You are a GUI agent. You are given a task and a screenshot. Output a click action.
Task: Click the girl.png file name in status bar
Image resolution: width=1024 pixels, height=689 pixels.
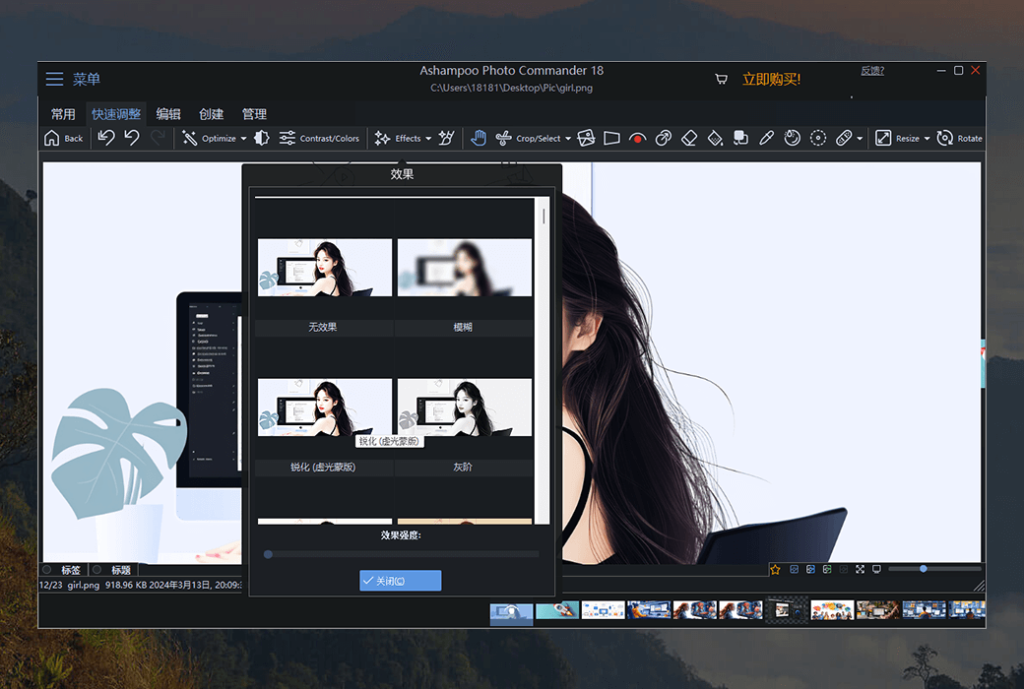pos(84,585)
